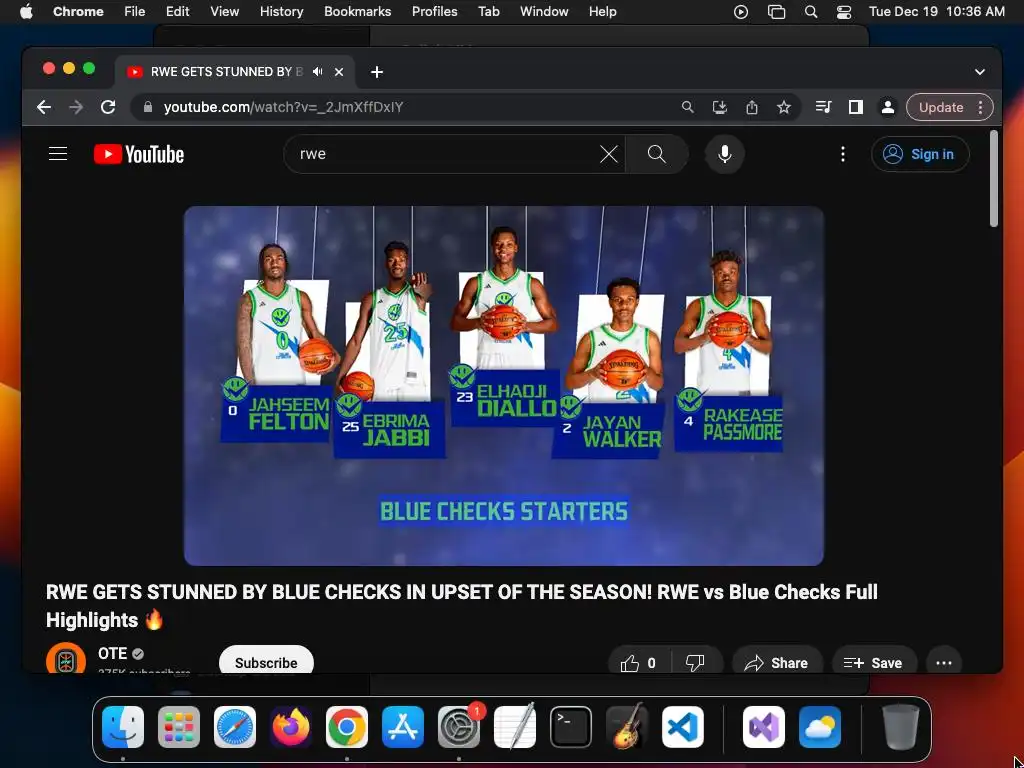Start voice search with microphone icon
The height and width of the screenshot is (768, 1024).
point(724,154)
